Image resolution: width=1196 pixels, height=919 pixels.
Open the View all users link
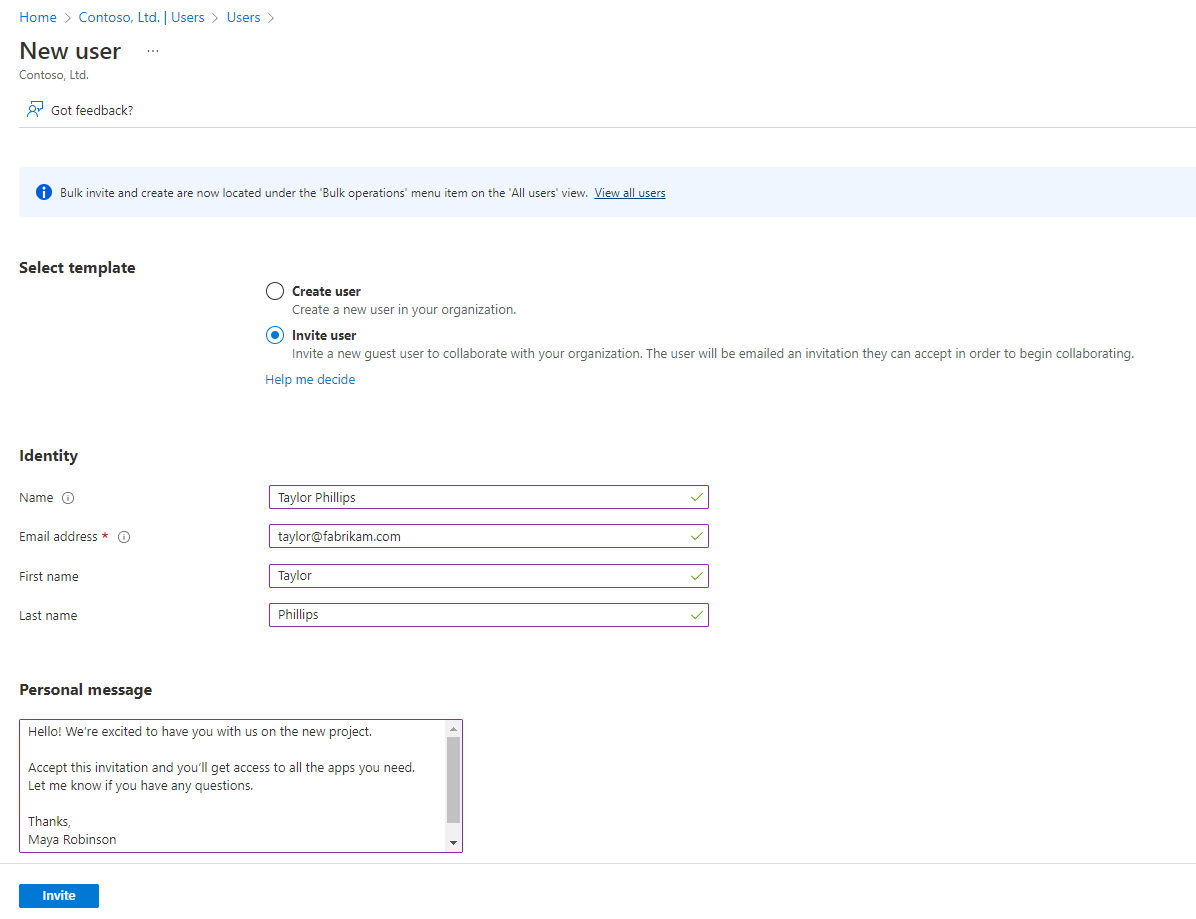[630, 193]
